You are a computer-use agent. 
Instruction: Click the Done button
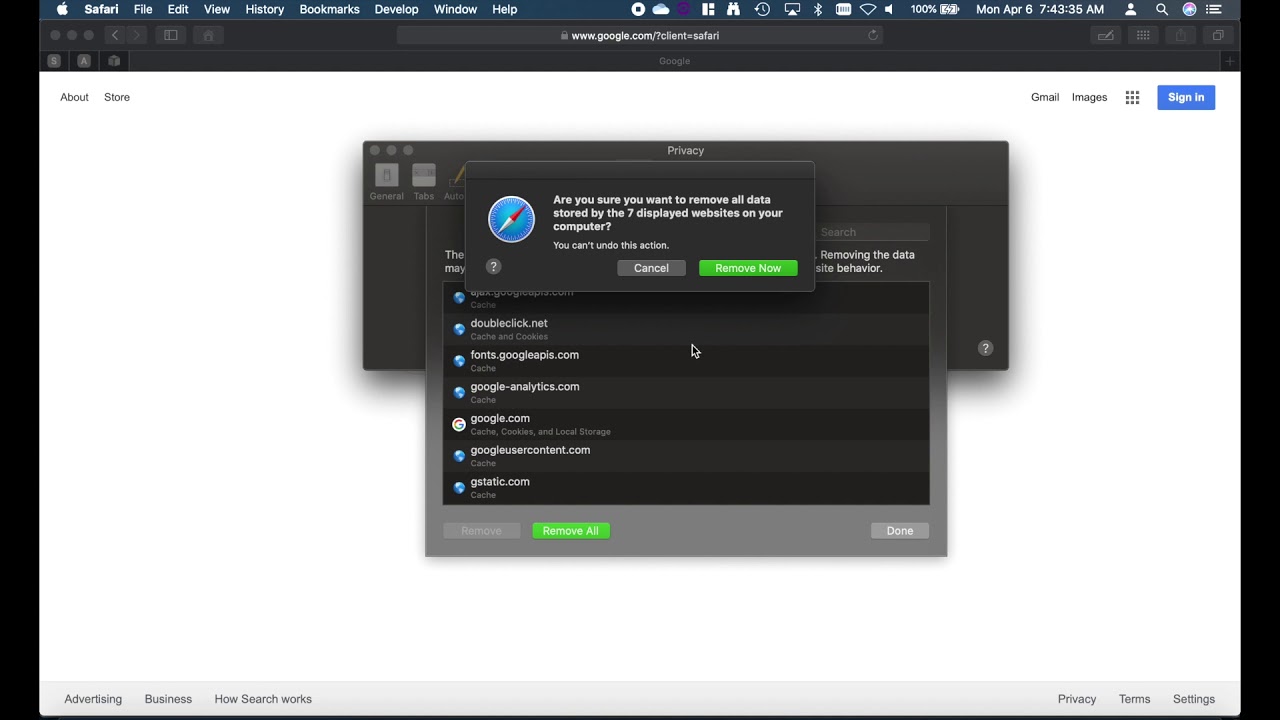(900, 531)
